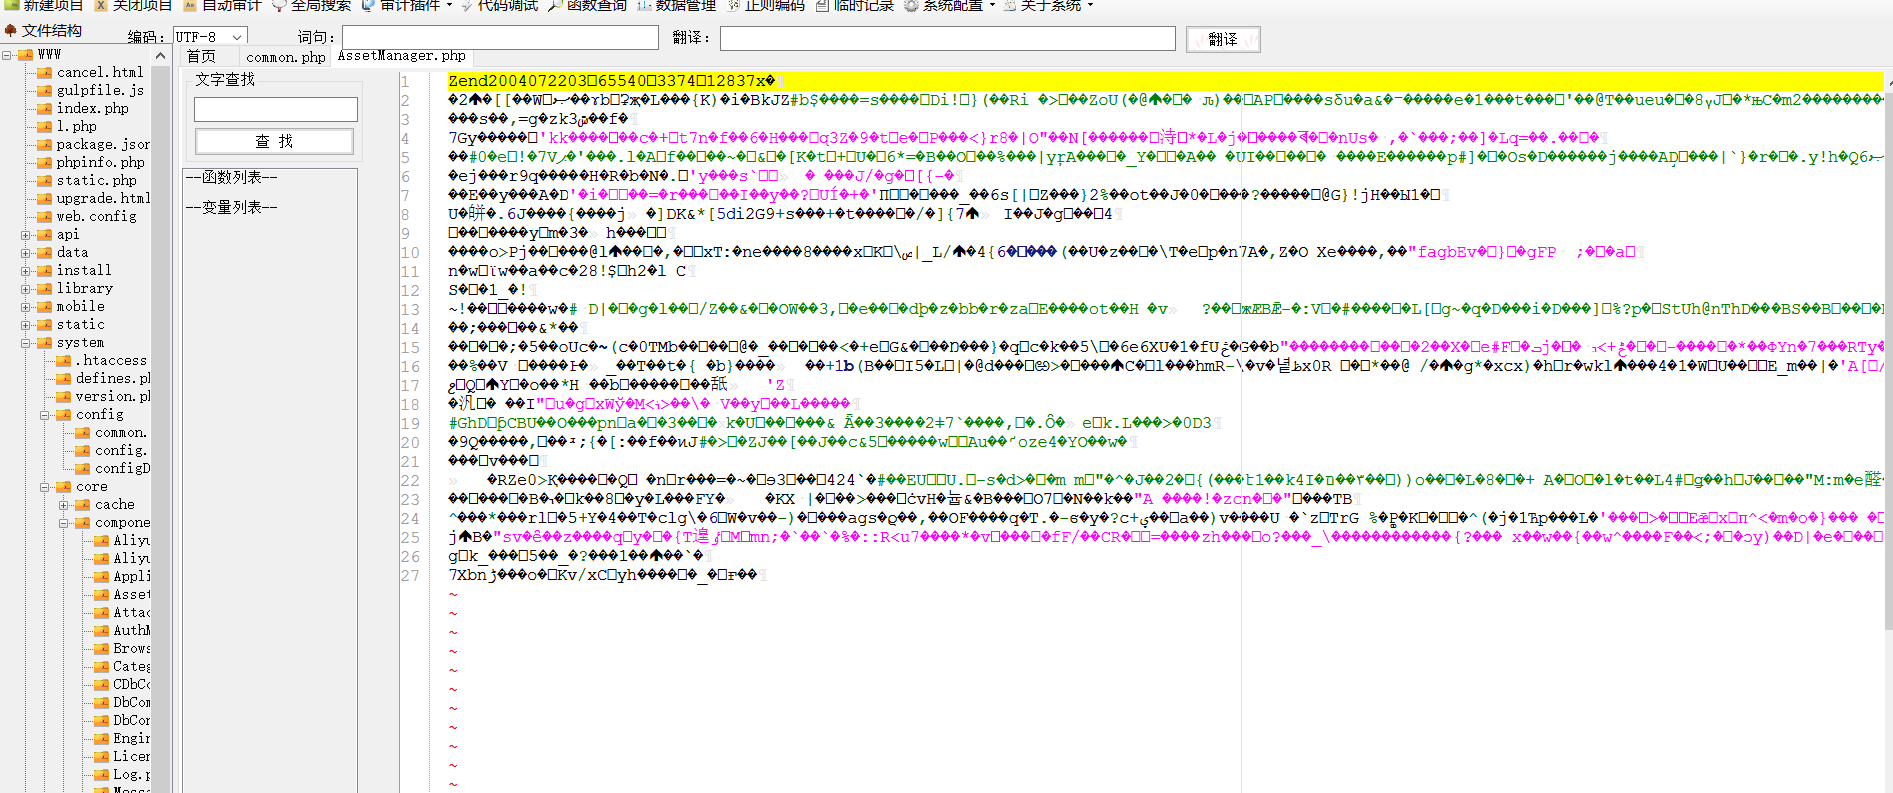Expand the install folder node
This screenshot has width=1893, height=793.
click(26, 271)
